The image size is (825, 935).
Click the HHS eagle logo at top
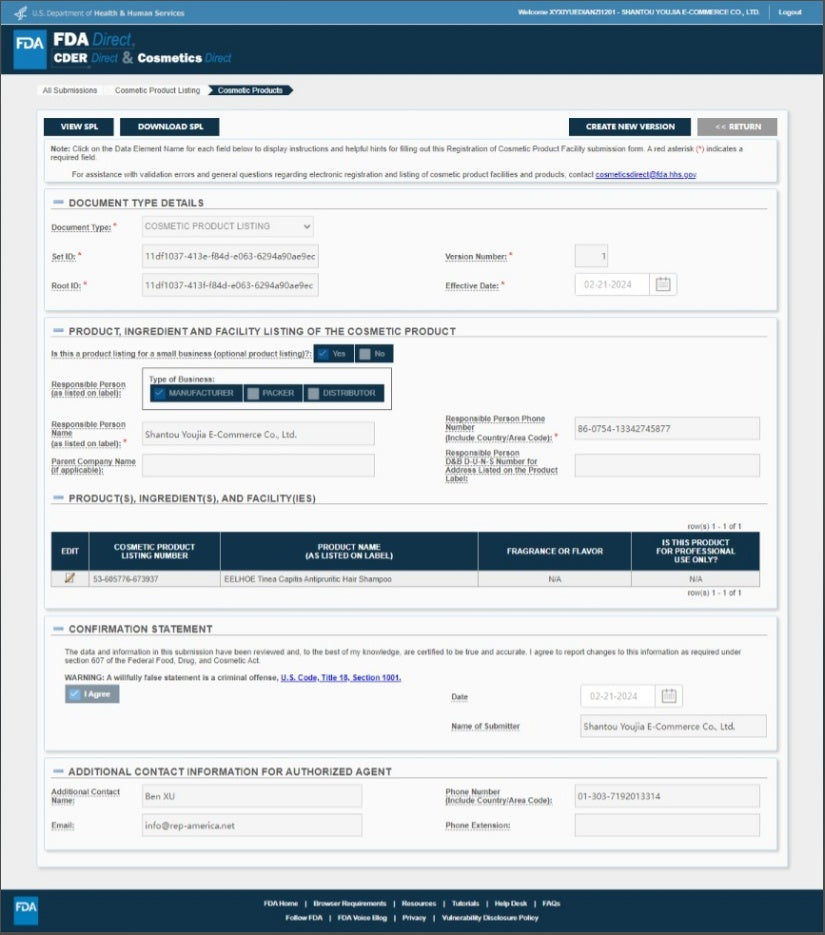(20, 12)
